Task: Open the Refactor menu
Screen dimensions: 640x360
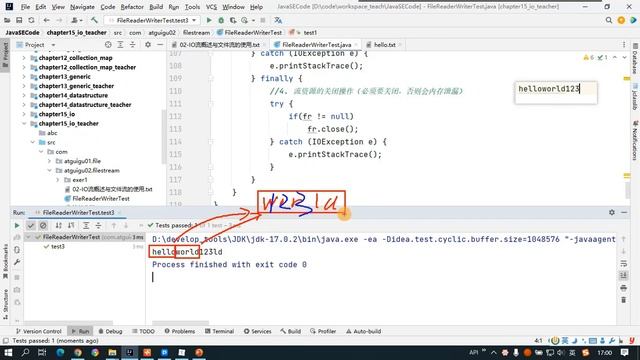Action: (x=132, y=7)
